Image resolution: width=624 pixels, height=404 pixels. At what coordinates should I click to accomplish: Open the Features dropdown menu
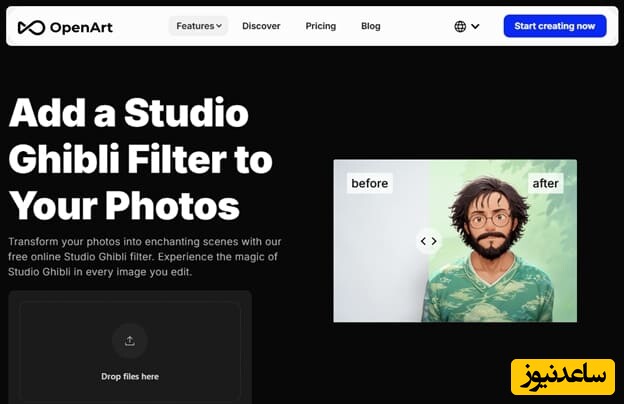tap(199, 26)
